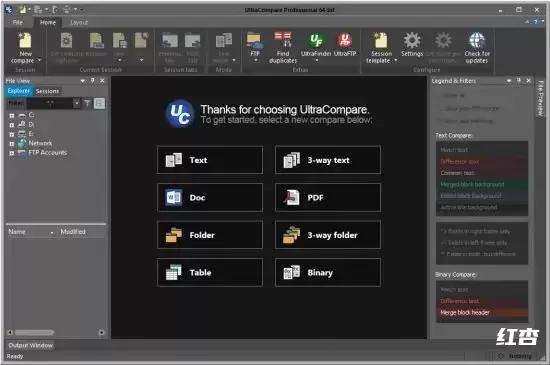This screenshot has height=365, width=550.
Task: Start a Folder compare
Action: [x=210, y=235]
